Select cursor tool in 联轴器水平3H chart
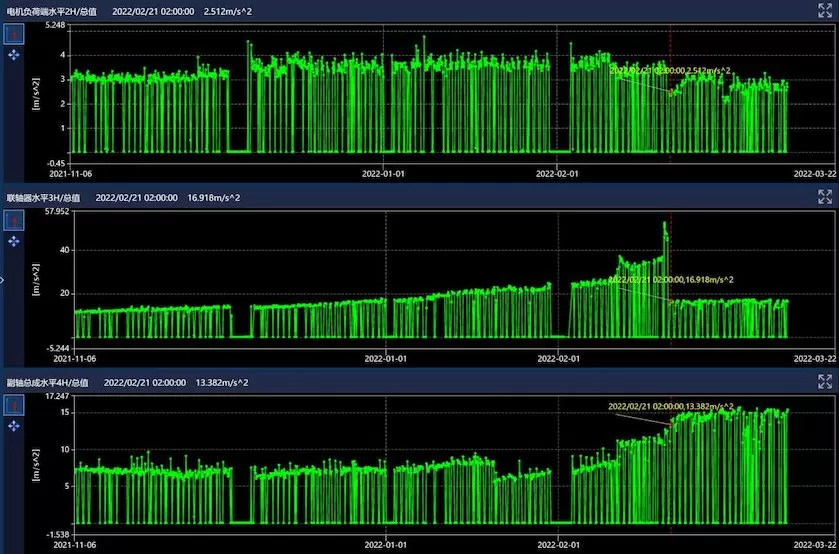This screenshot has width=839, height=554. coord(14,218)
